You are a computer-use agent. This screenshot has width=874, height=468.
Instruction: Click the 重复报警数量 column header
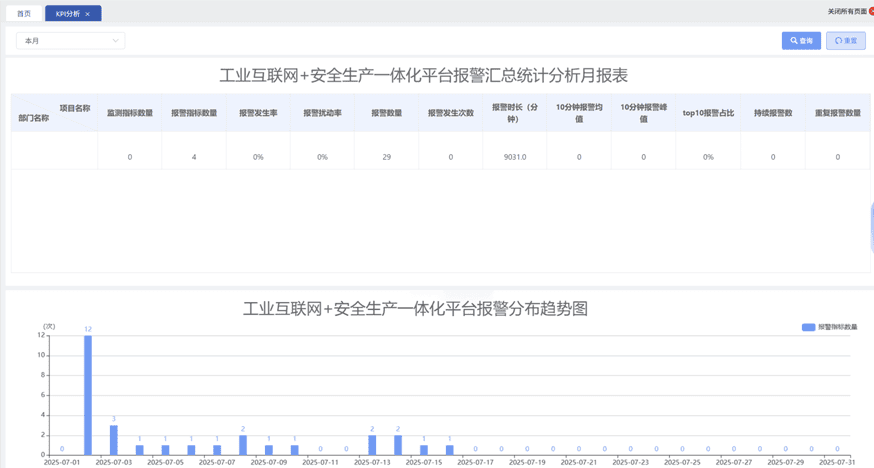837,113
